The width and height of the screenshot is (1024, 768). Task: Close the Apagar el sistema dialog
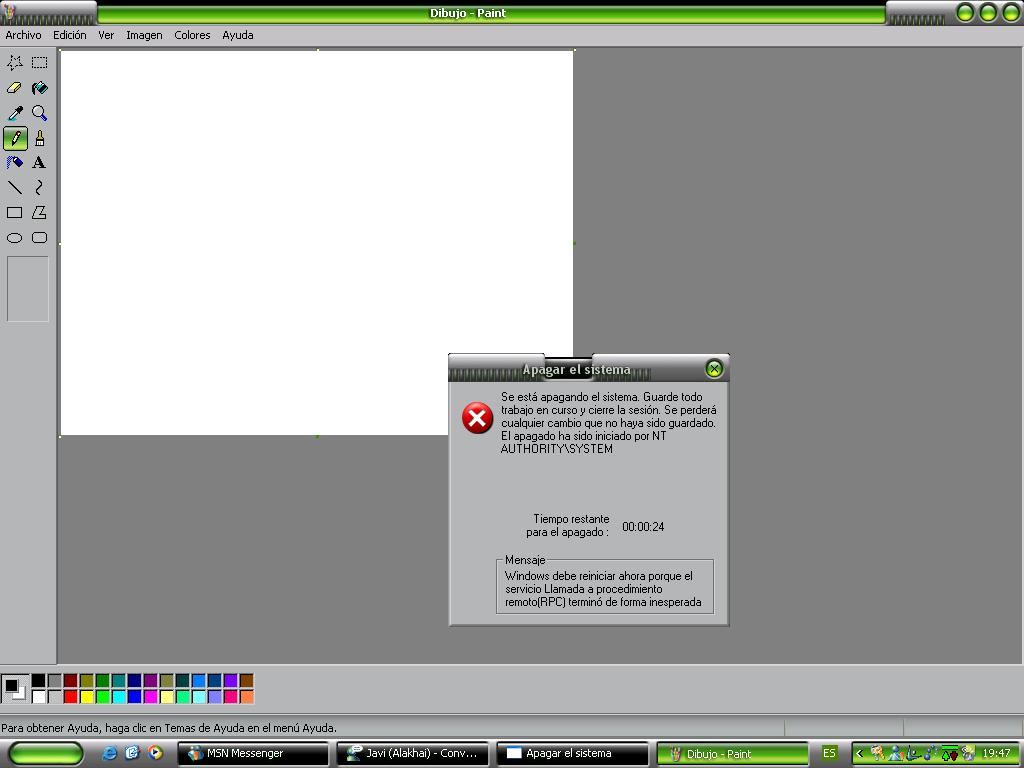tap(714, 369)
